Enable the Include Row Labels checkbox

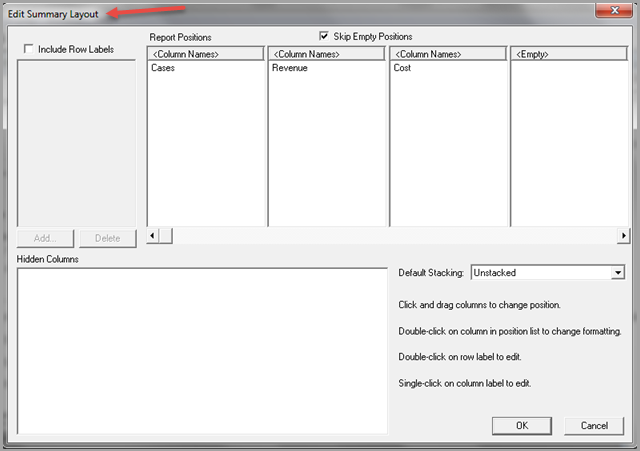point(28,48)
